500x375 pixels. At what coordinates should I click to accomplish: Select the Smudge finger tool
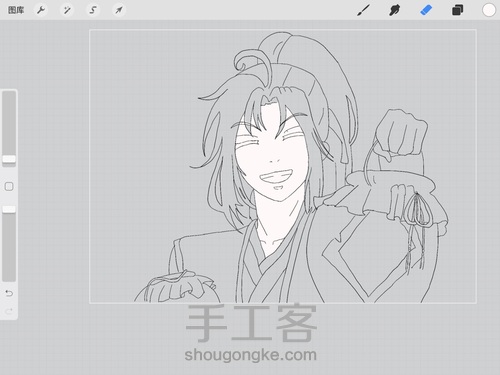(394, 10)
